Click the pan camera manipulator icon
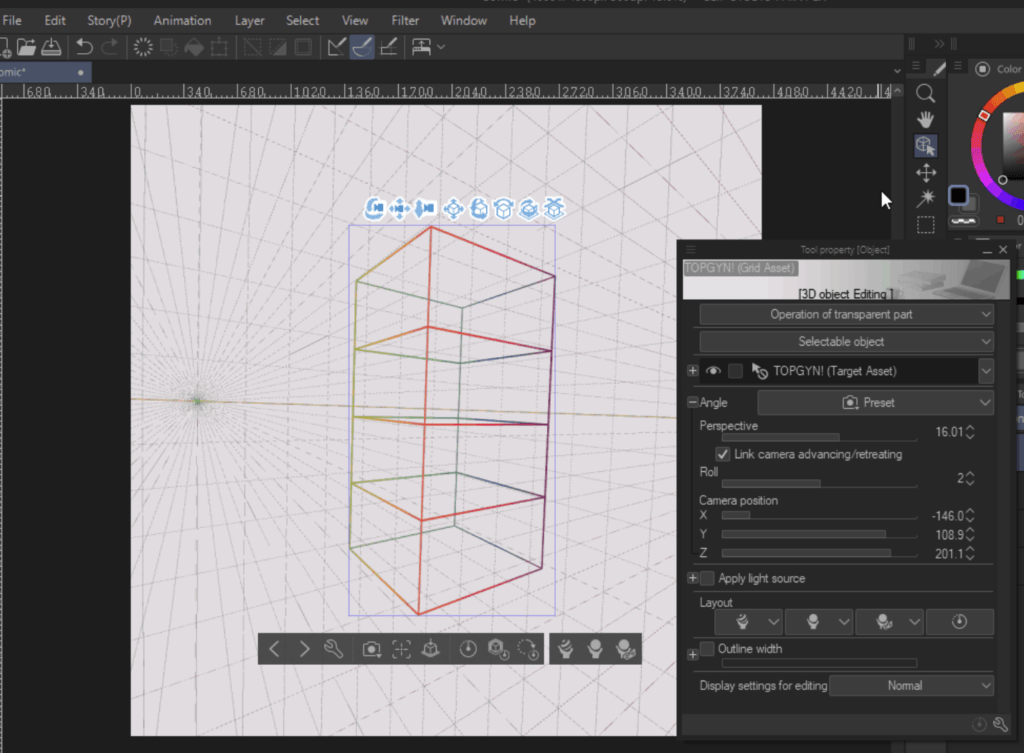The width and height of the screenshot is (1024, 753). click(x=400, y=208)
